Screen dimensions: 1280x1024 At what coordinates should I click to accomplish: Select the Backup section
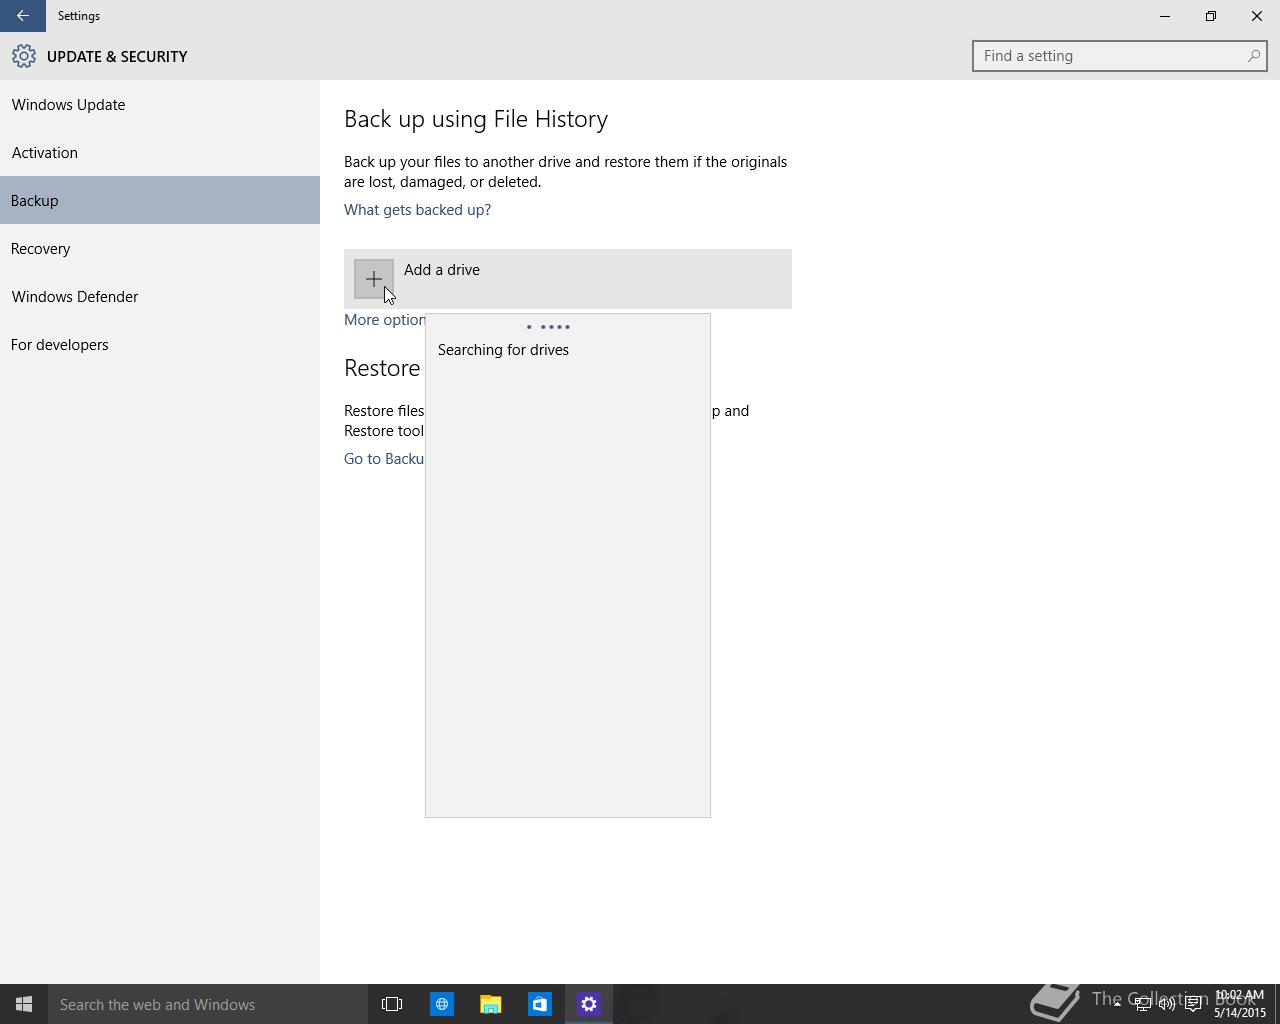[x=160, y=200]
